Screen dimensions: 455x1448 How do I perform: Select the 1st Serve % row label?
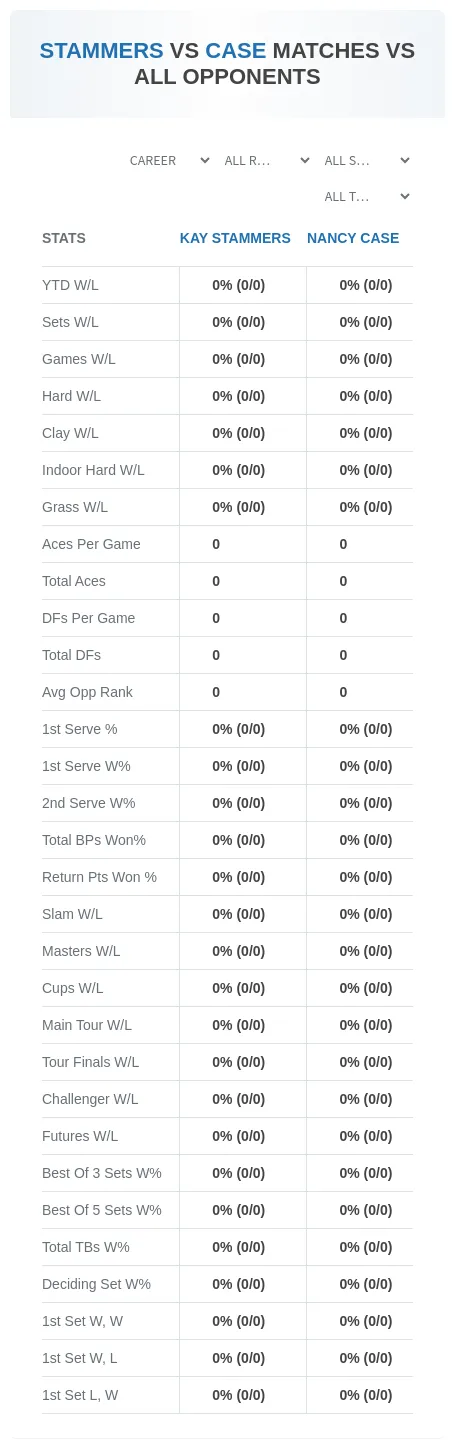79,729
